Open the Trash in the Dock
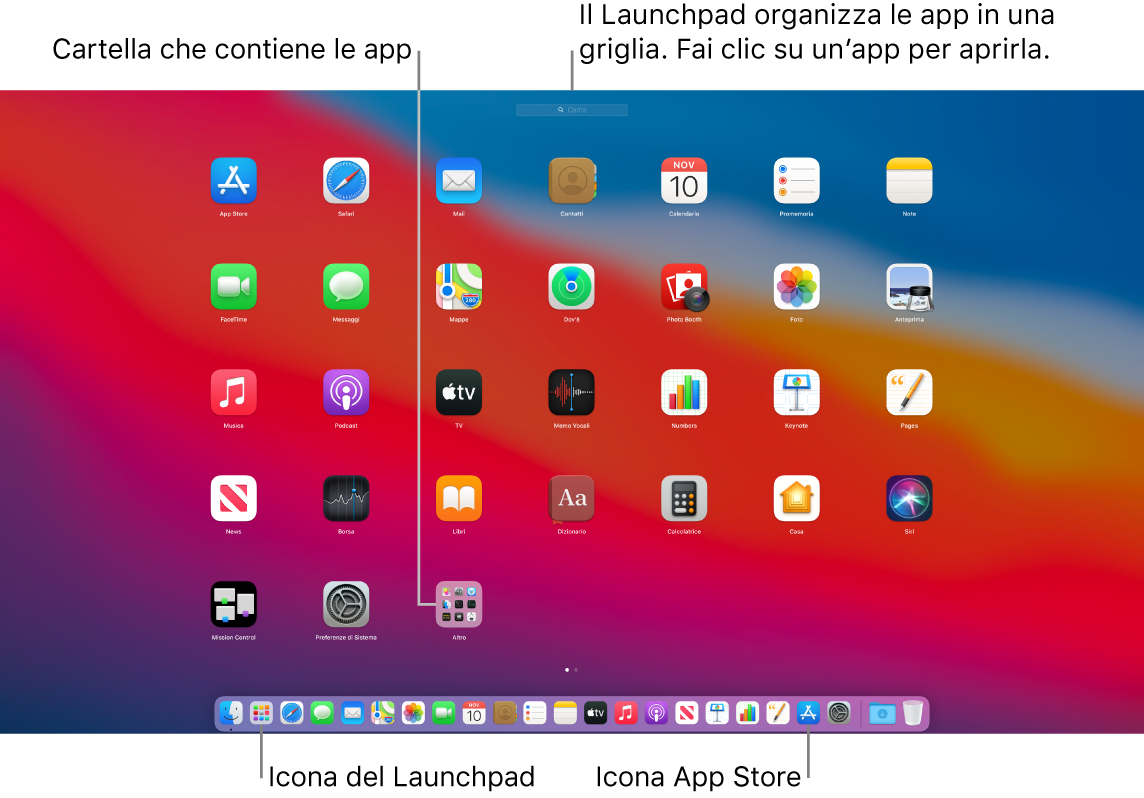1144x798 pixels. click(913, 713)
